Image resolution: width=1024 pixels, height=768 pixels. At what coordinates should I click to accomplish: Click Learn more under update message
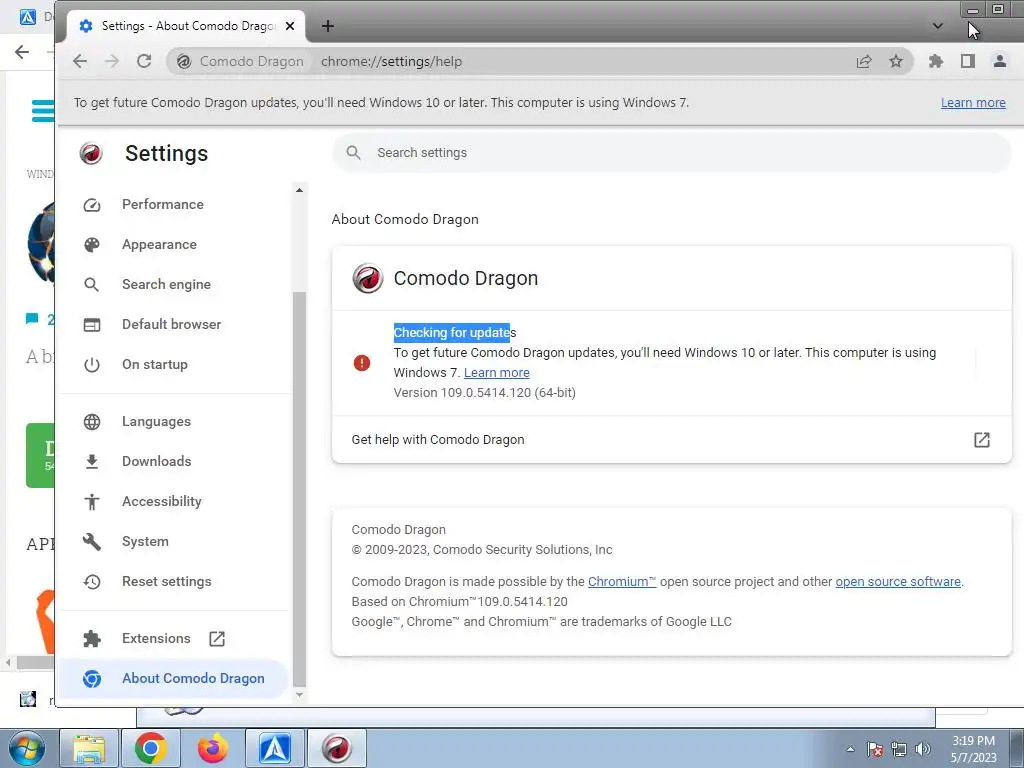[496, 372]
